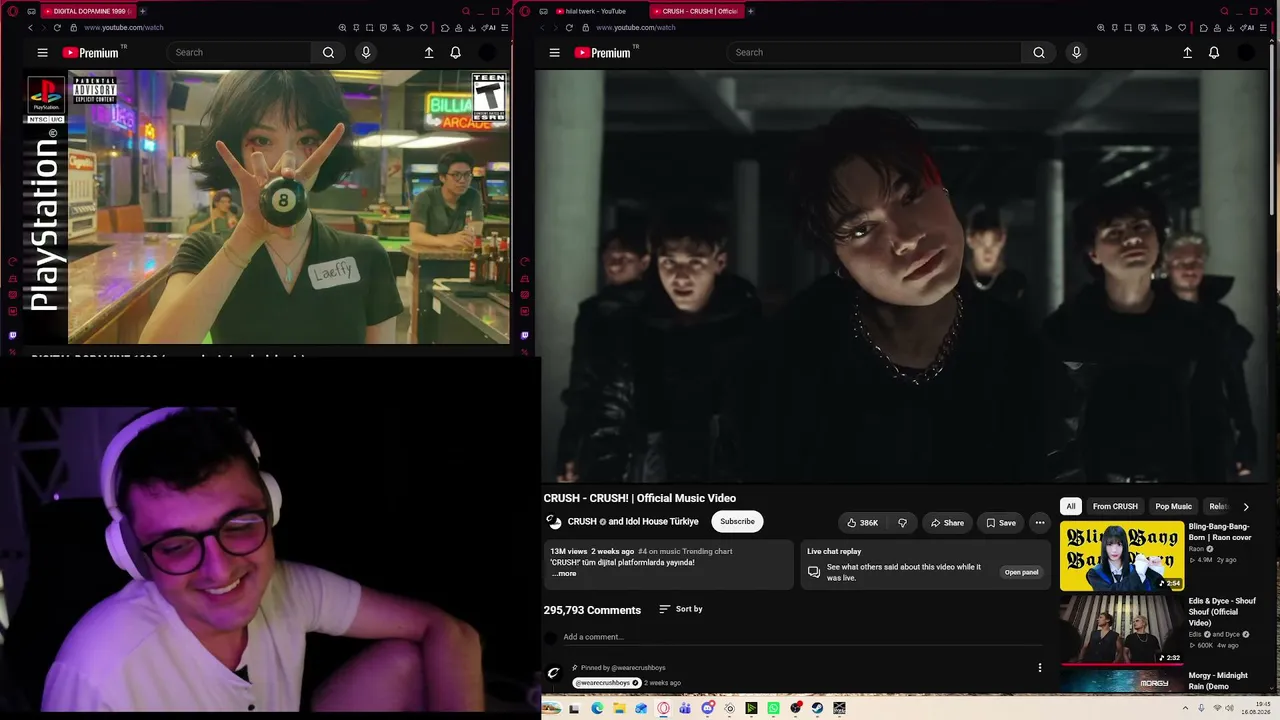Save the CRUSH video to a playlist
This screenshot has width=1280, height=720.
coord(1000,522)
